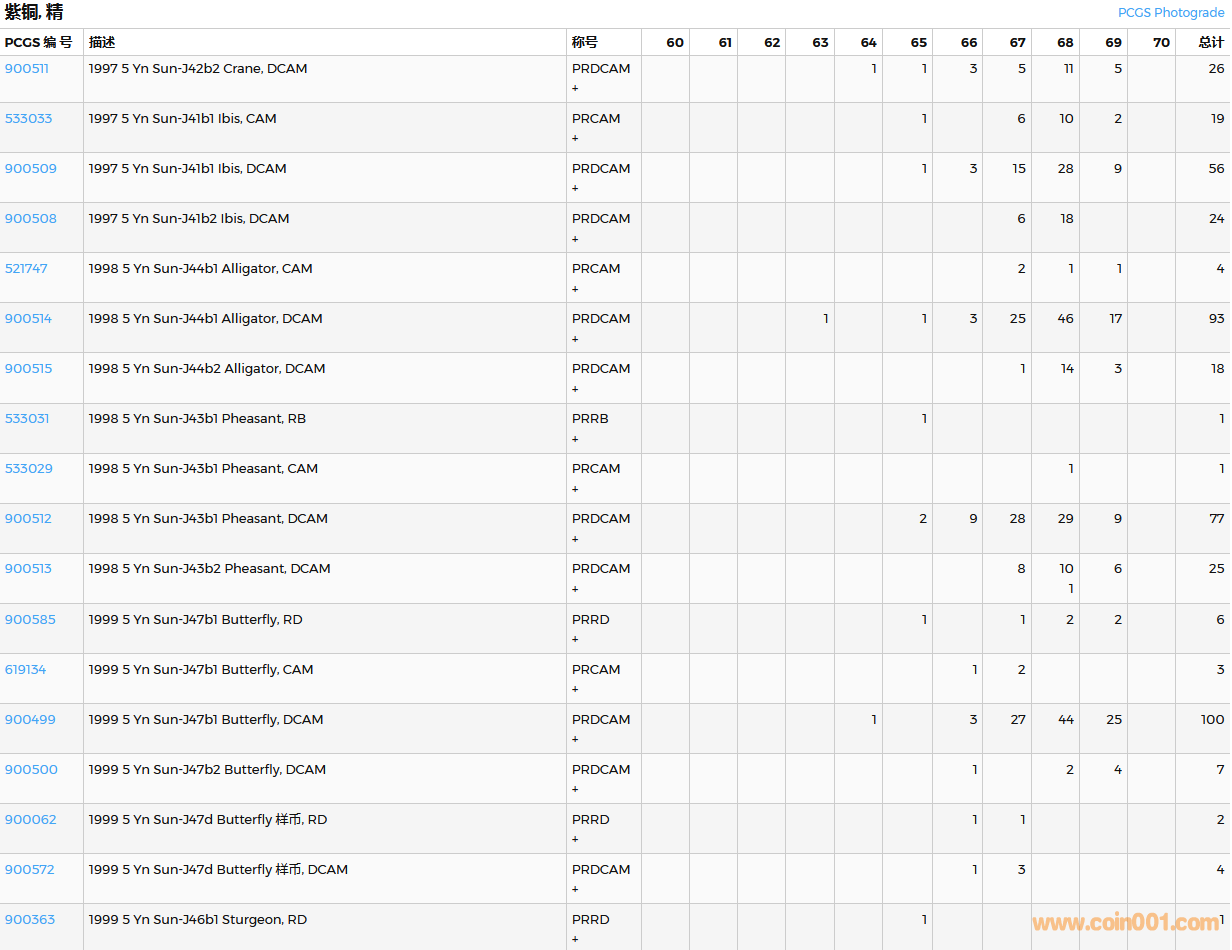The image size is (1232, 950).
Task: Expand plus sign under PRRB Pheasant row
Action: coord(575,439)
